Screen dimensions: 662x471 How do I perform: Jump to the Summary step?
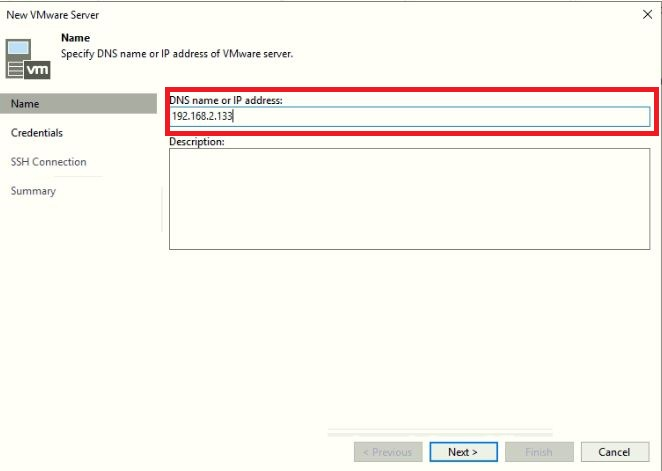click(33, 191)
